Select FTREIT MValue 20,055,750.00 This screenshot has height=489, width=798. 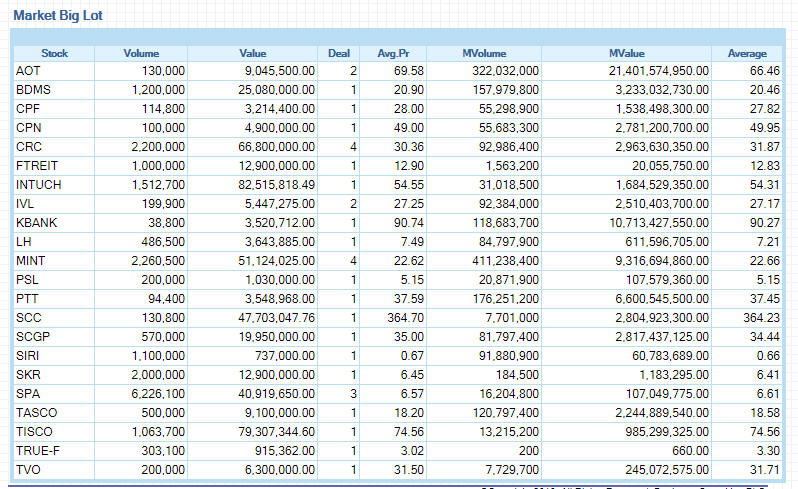coord(671,166)
